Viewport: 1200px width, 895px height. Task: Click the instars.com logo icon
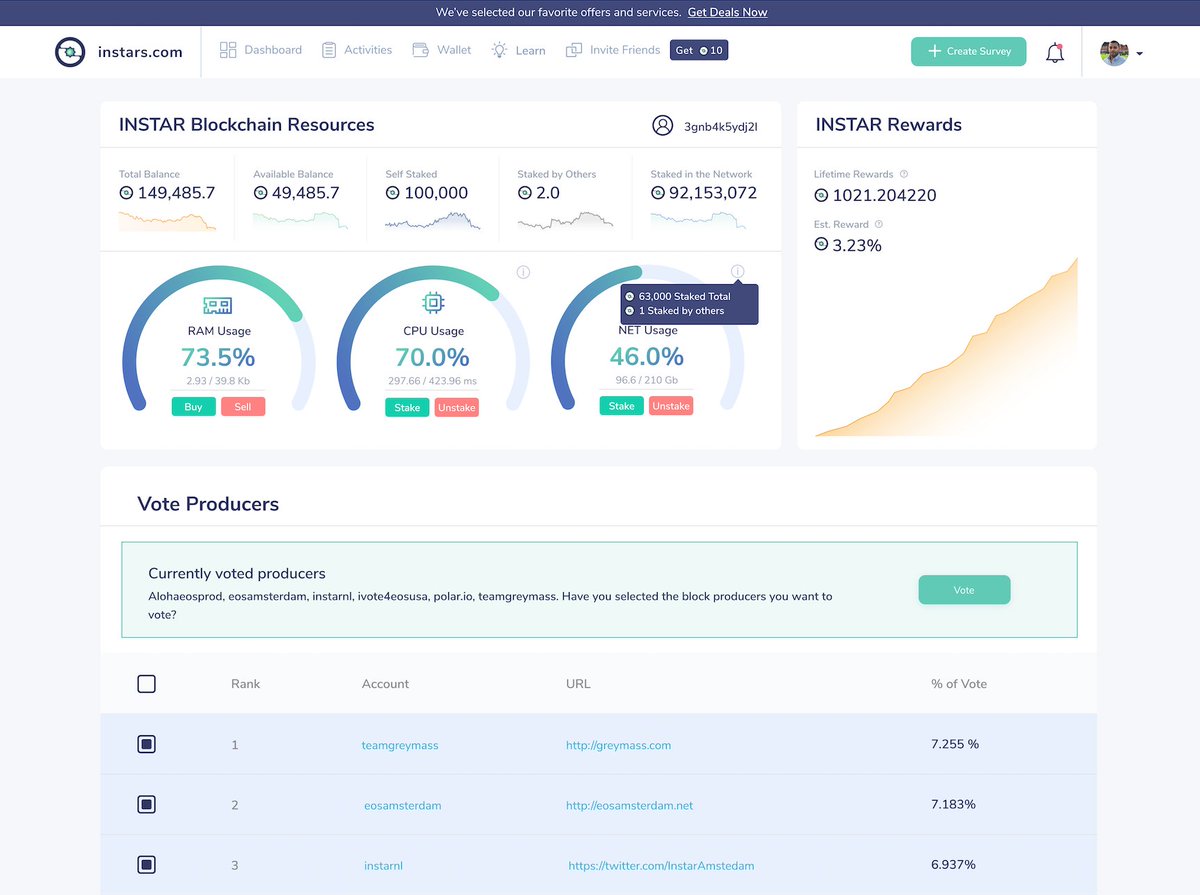tap(70, 52)
